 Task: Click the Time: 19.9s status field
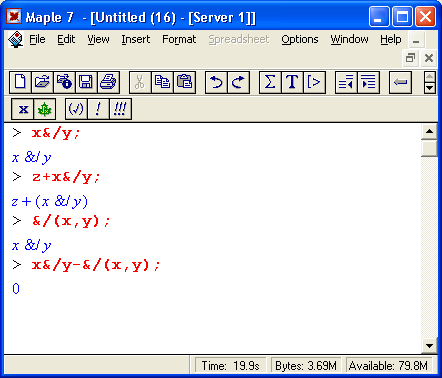(230, 366)
